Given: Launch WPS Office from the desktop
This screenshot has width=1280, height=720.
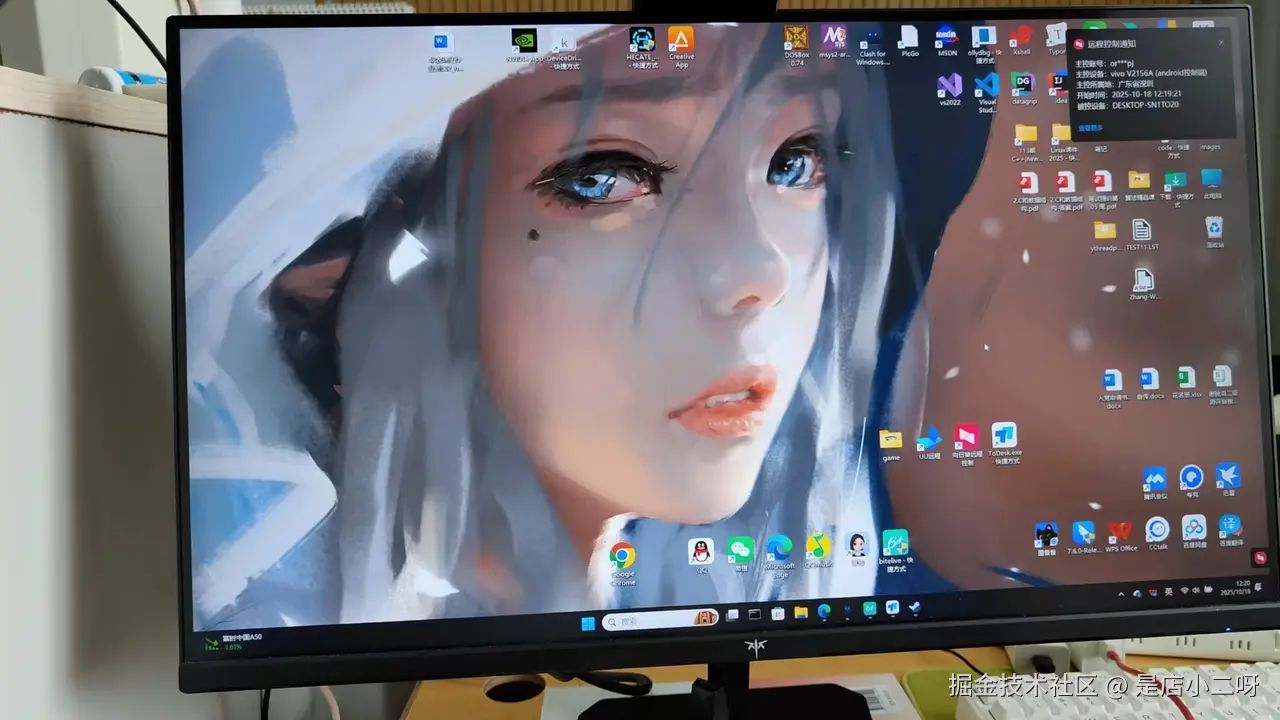Looking at the screenshot, I should (x=1118, y=531).
